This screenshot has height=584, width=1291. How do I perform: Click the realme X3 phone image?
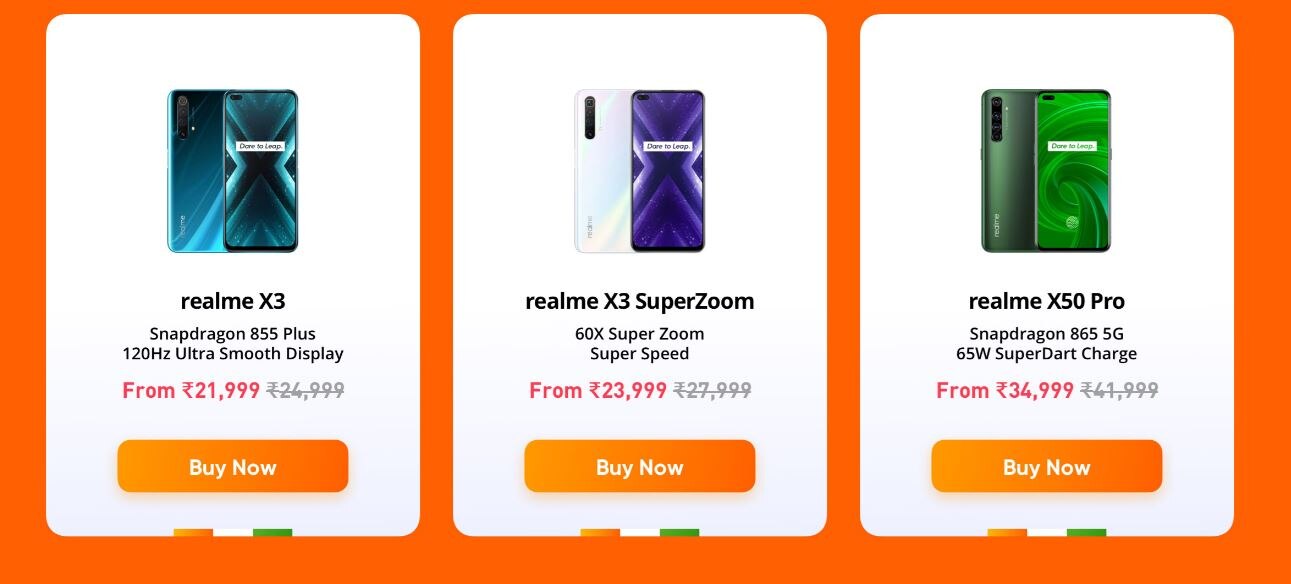coord(233,170)
